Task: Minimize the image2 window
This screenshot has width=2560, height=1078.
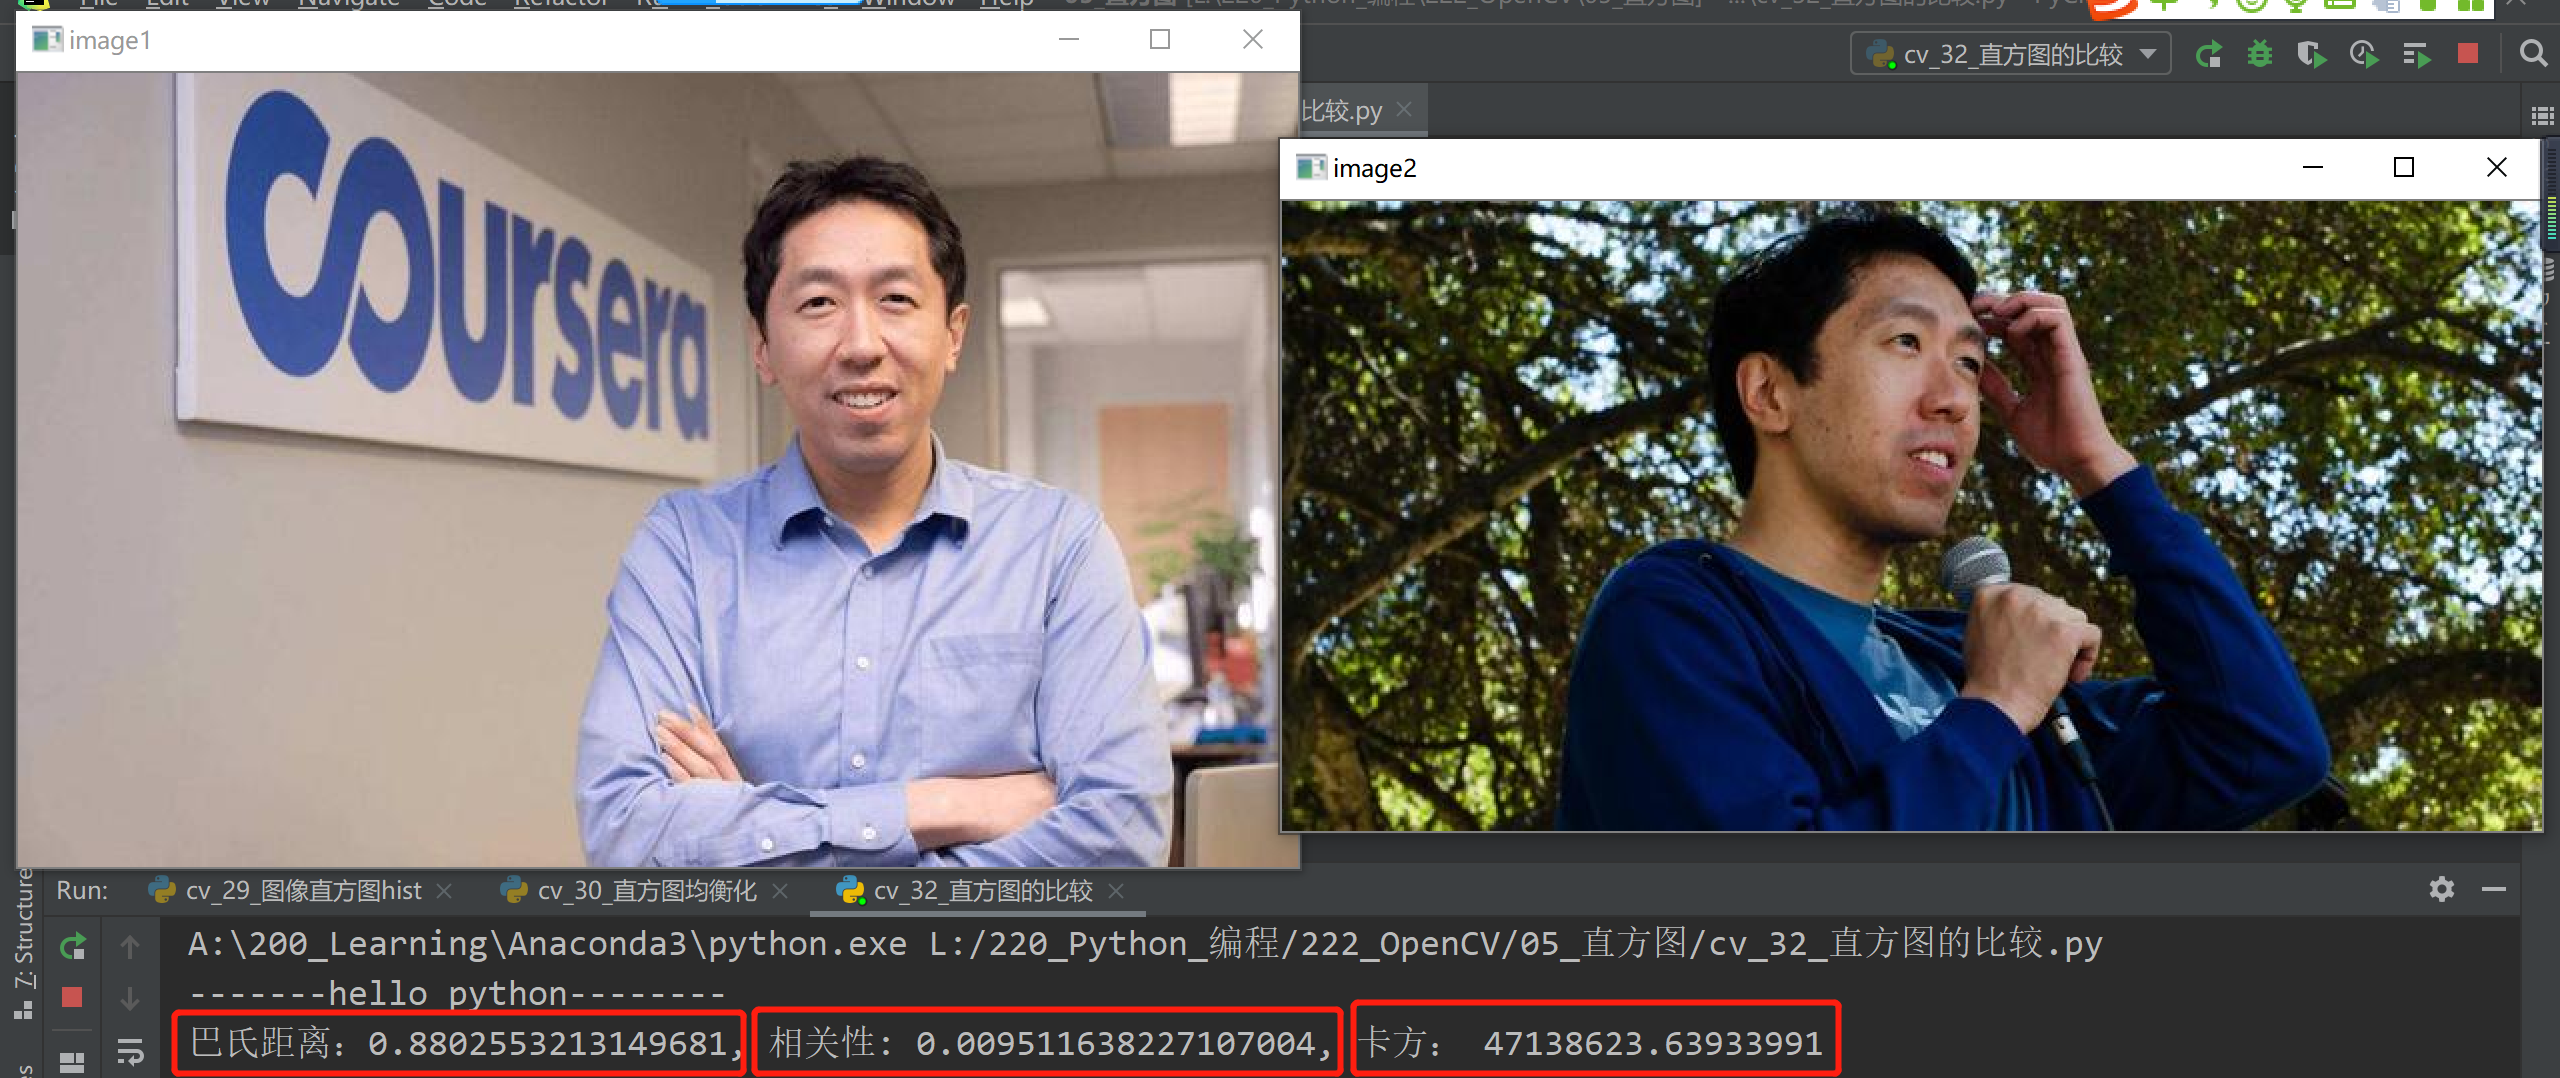Action: (x=2313, y=167)
